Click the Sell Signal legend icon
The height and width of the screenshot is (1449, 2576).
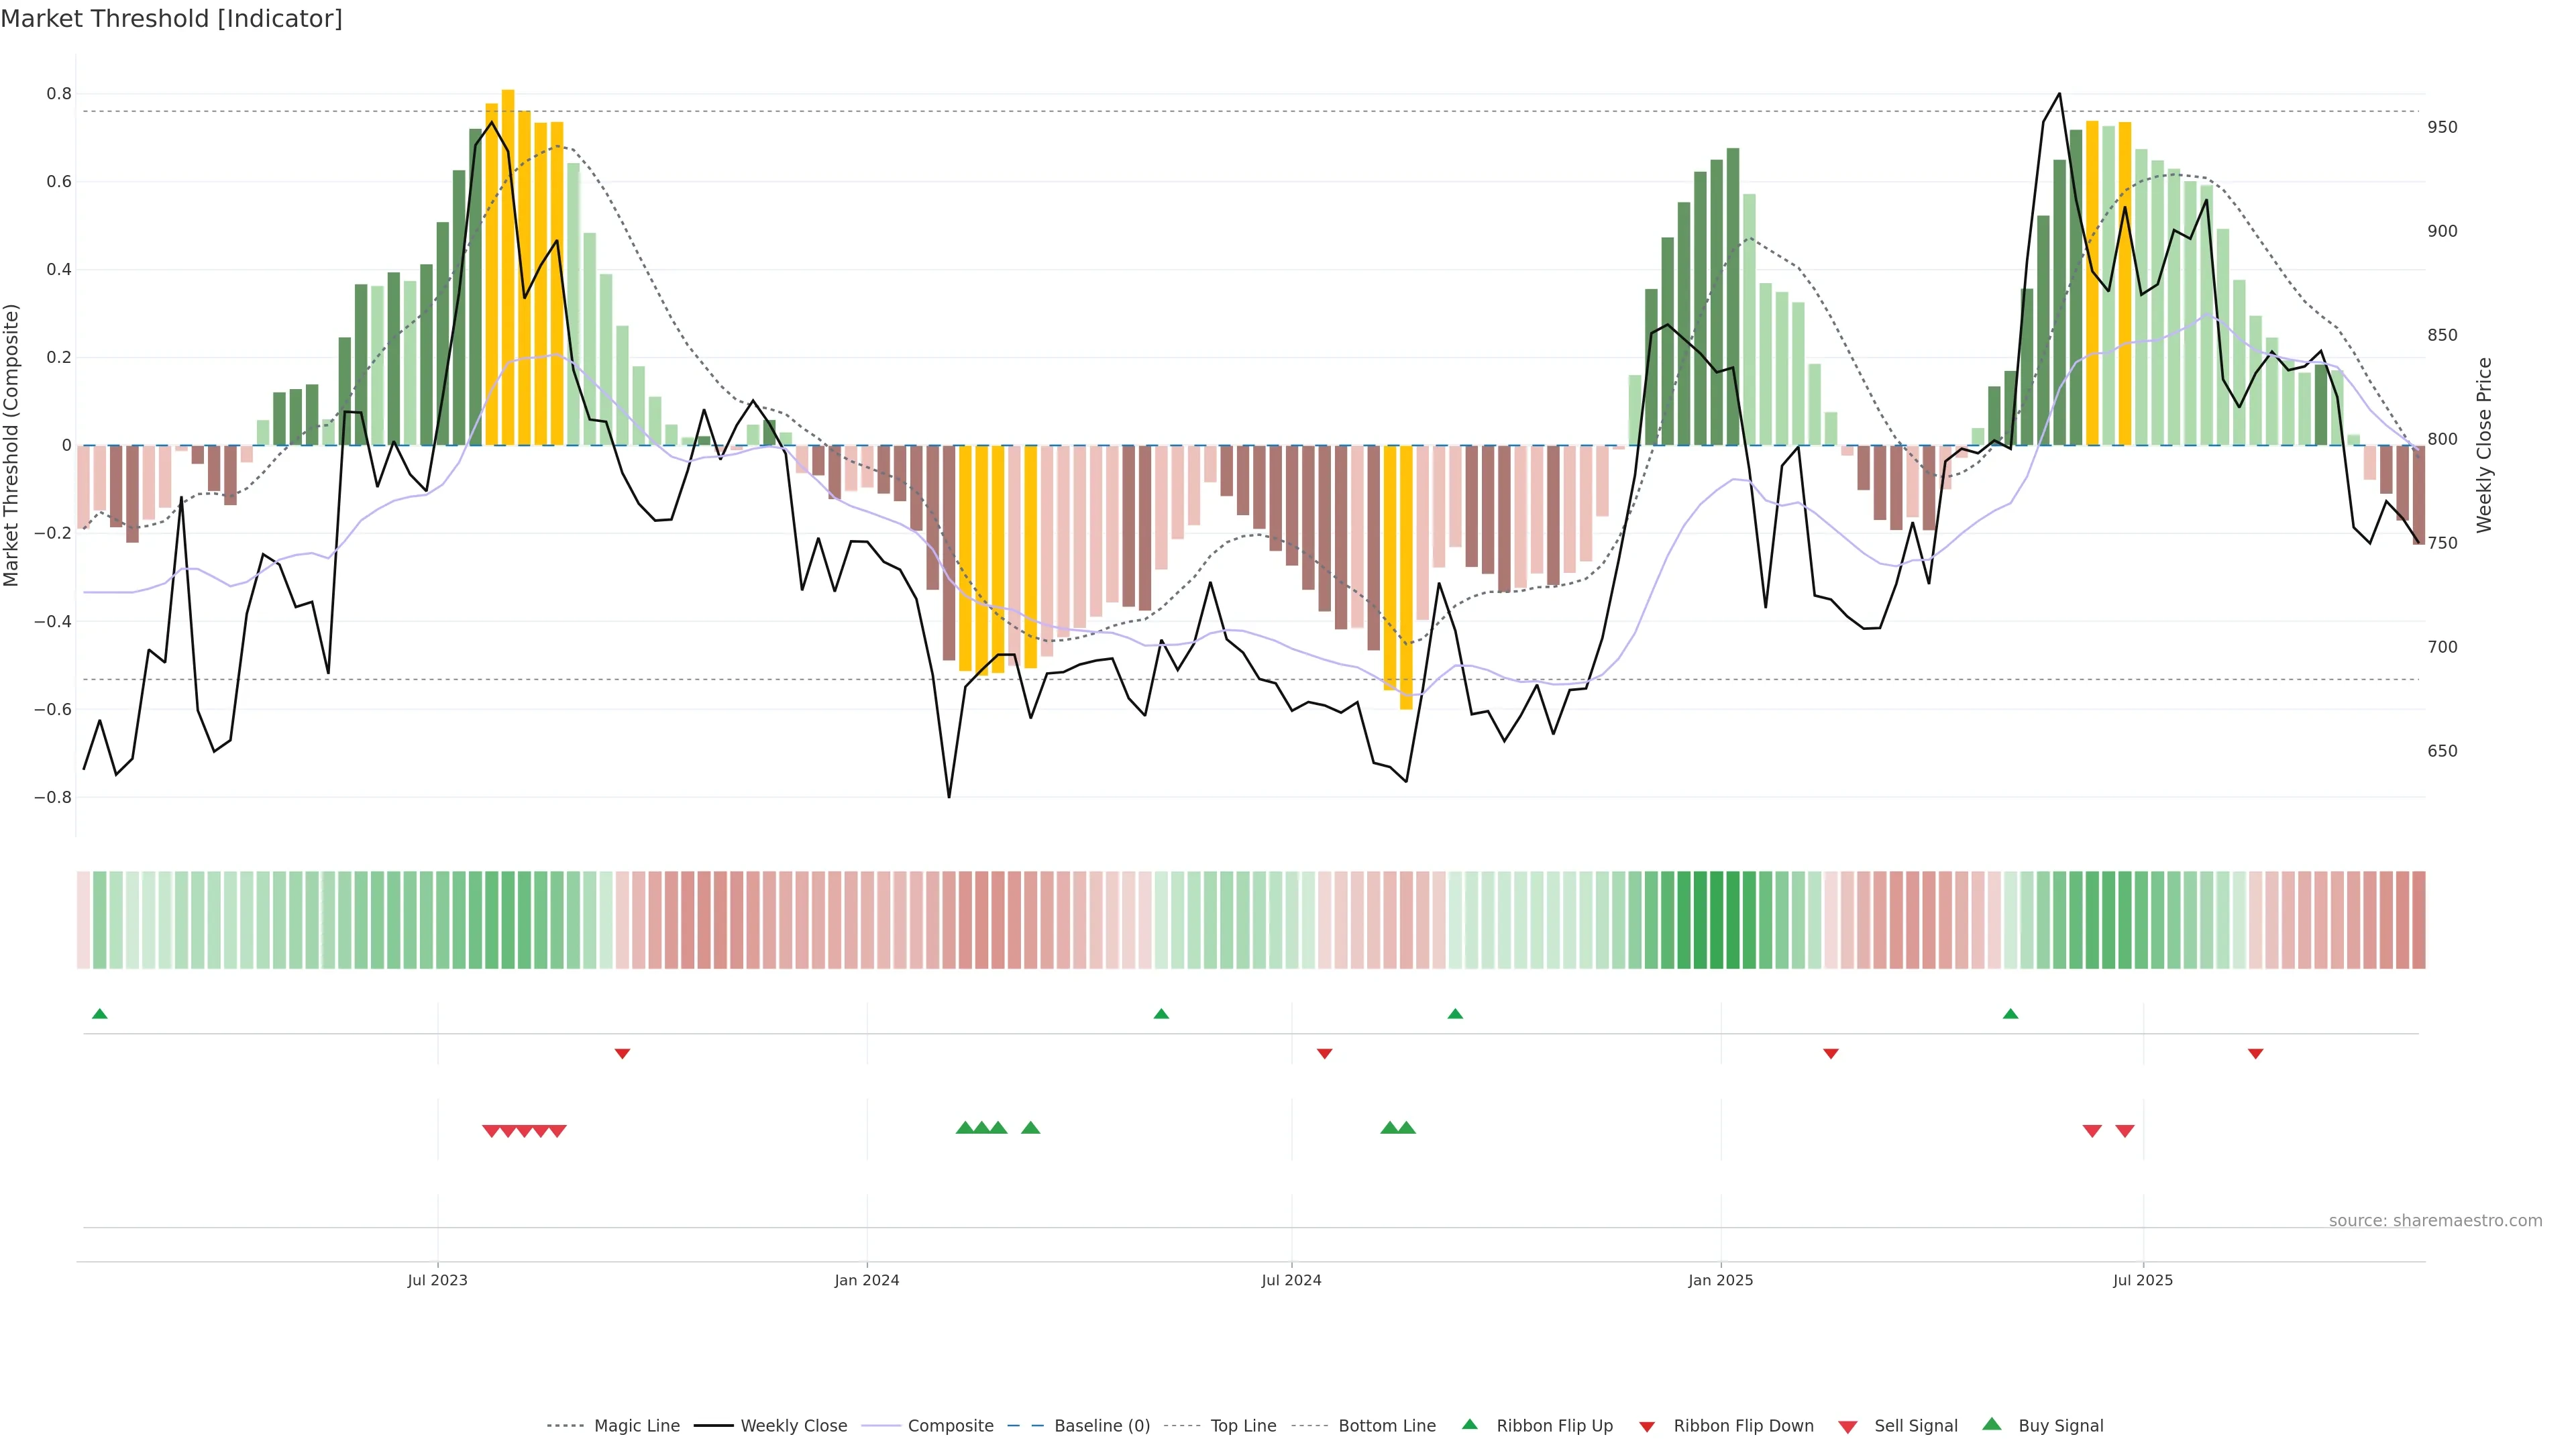click(x=1848, y=1427)
